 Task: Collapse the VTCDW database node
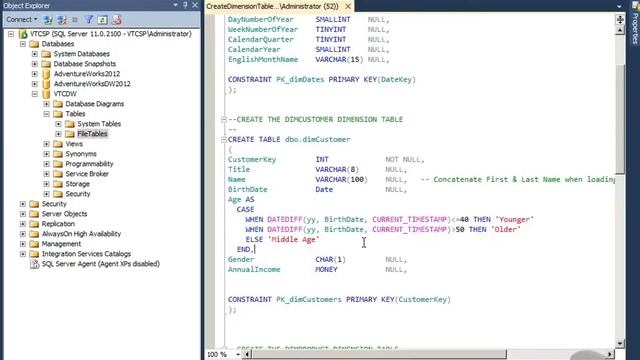click(x=35, y=94)
